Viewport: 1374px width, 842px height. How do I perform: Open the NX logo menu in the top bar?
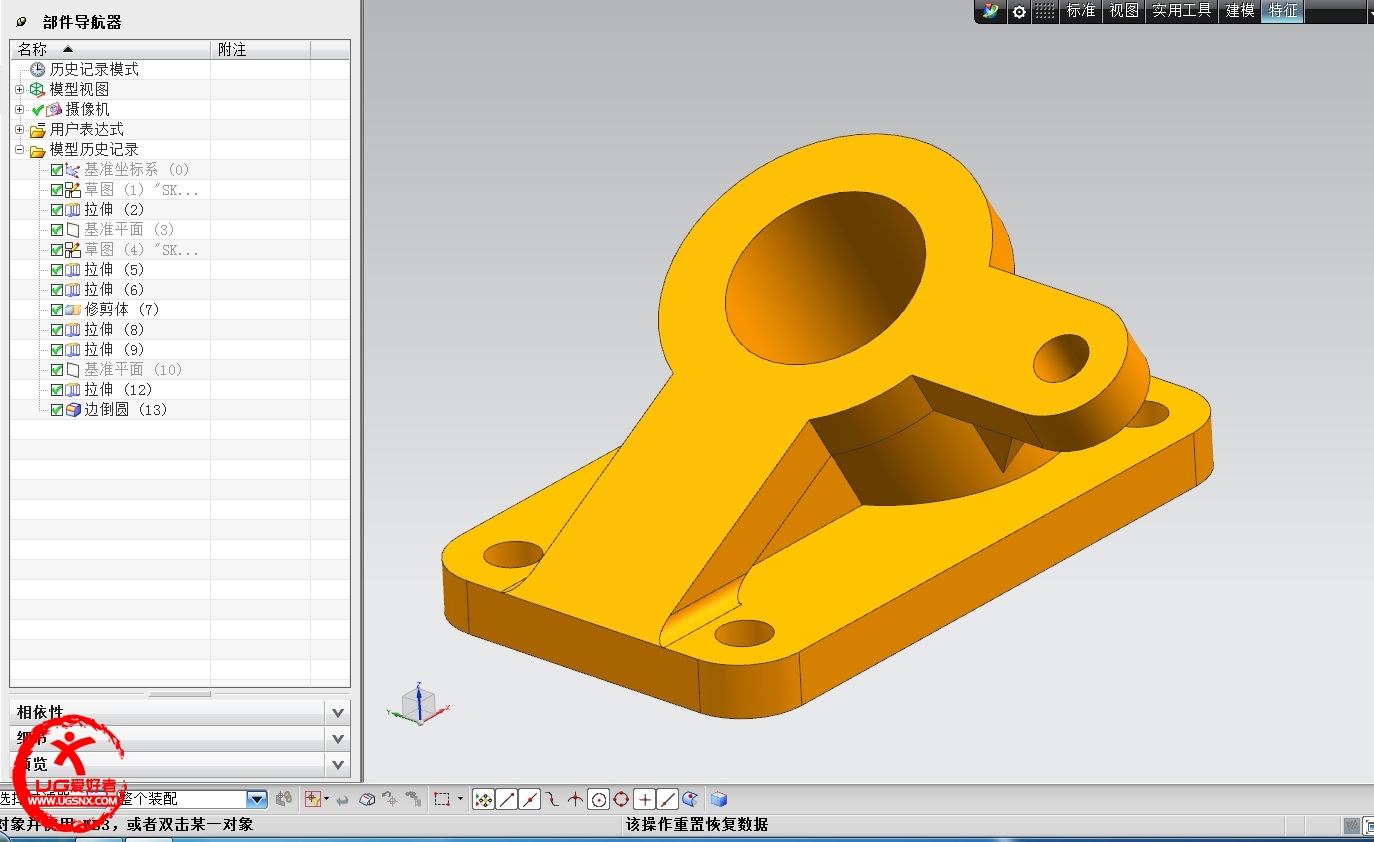click(989, 11)
